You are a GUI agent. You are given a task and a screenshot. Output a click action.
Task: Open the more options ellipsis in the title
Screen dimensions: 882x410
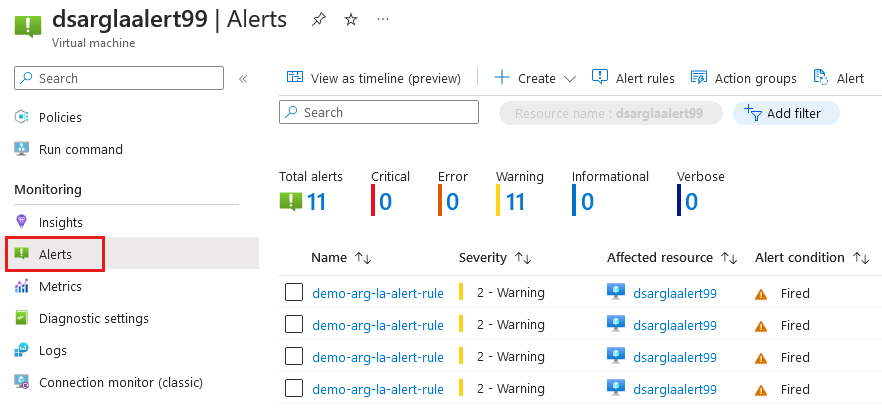coord(383,20)
